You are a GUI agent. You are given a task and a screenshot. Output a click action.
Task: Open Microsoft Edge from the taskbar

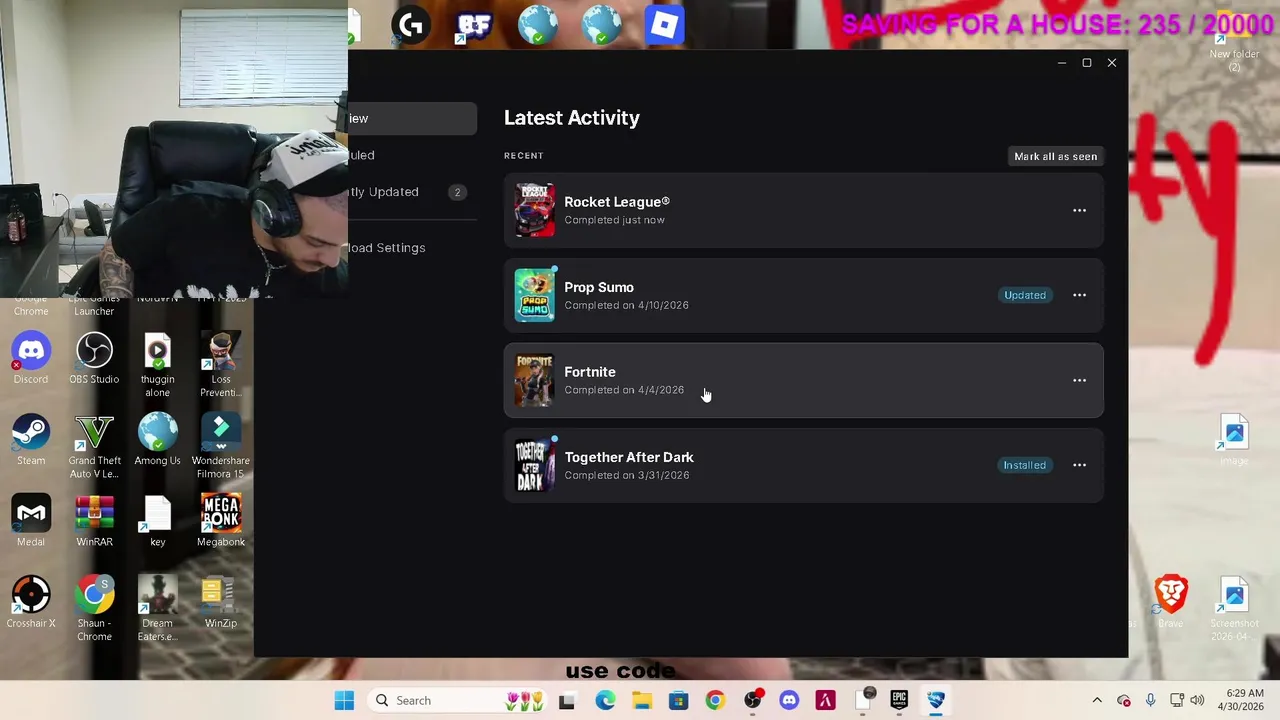605,700
